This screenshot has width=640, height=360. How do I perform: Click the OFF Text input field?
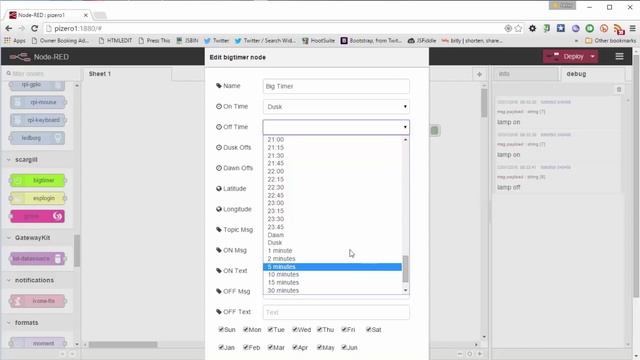336,312
